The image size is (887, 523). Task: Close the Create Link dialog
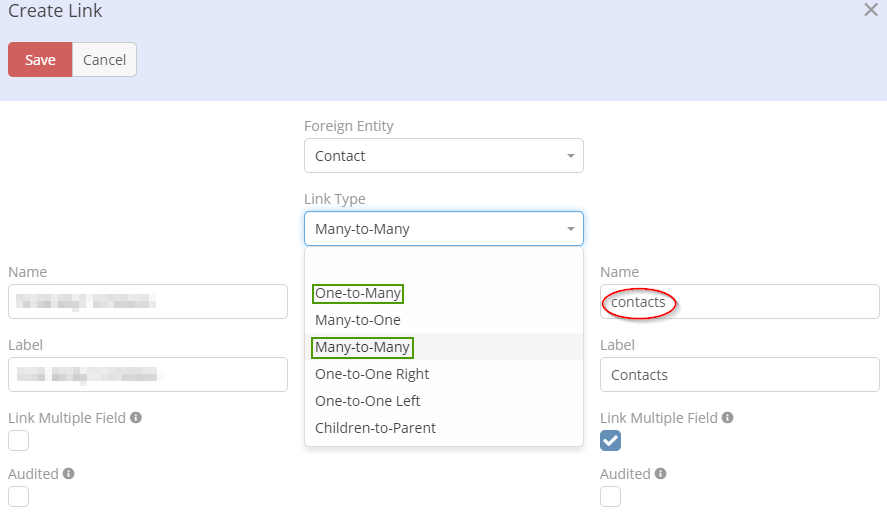coord(870,10)
